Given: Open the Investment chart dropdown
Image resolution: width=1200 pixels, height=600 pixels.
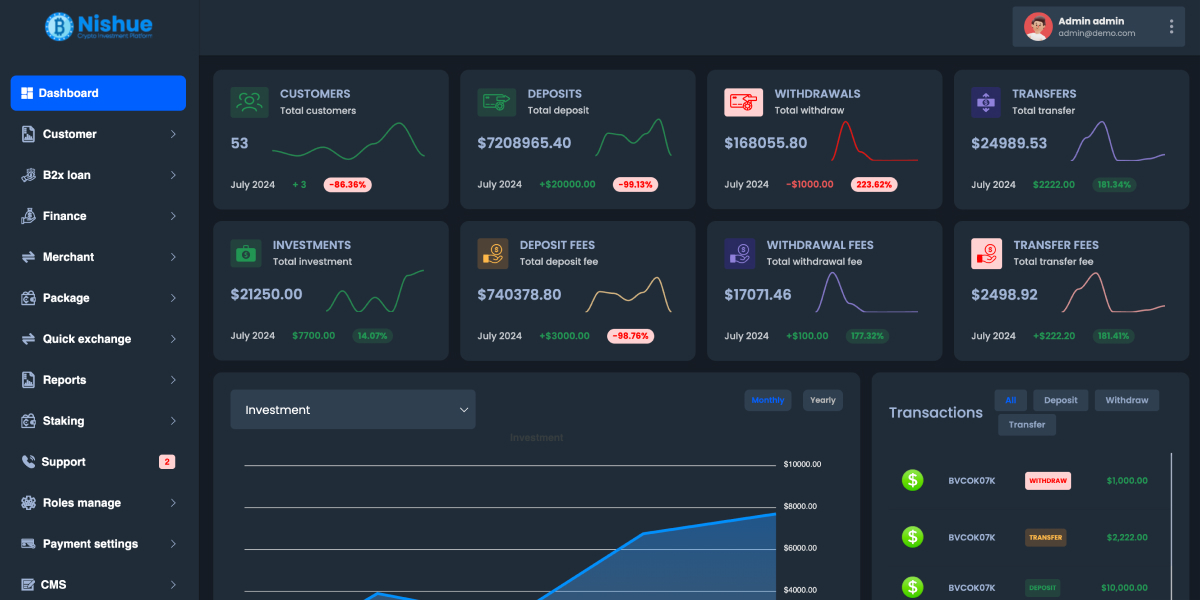Looking at the screenshot, I should tap(352, 410).
